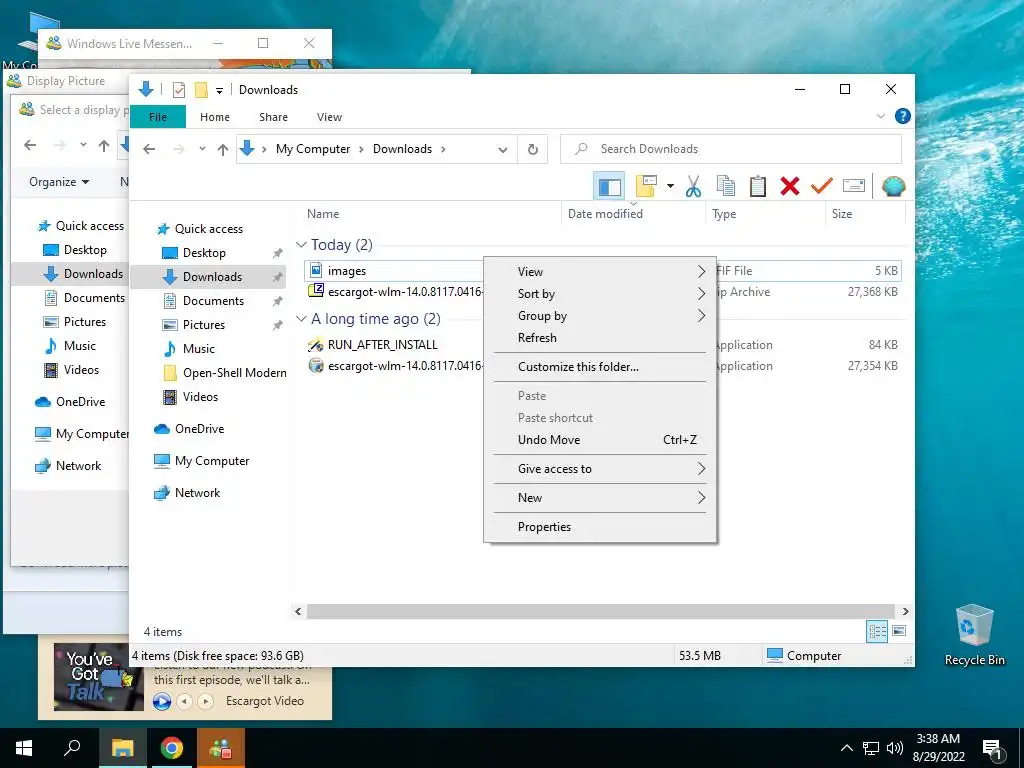Viewport: 1024px width, 768px height.
Task: Open the view settings dropdown arrow
Action: [670, 186]
